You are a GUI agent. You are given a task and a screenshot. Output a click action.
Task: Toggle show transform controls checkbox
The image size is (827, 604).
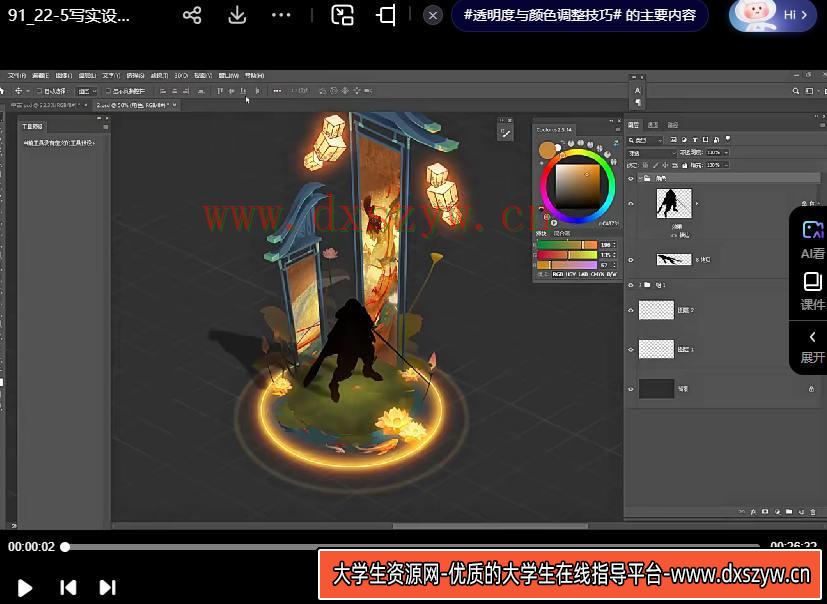tap(108, 91)
